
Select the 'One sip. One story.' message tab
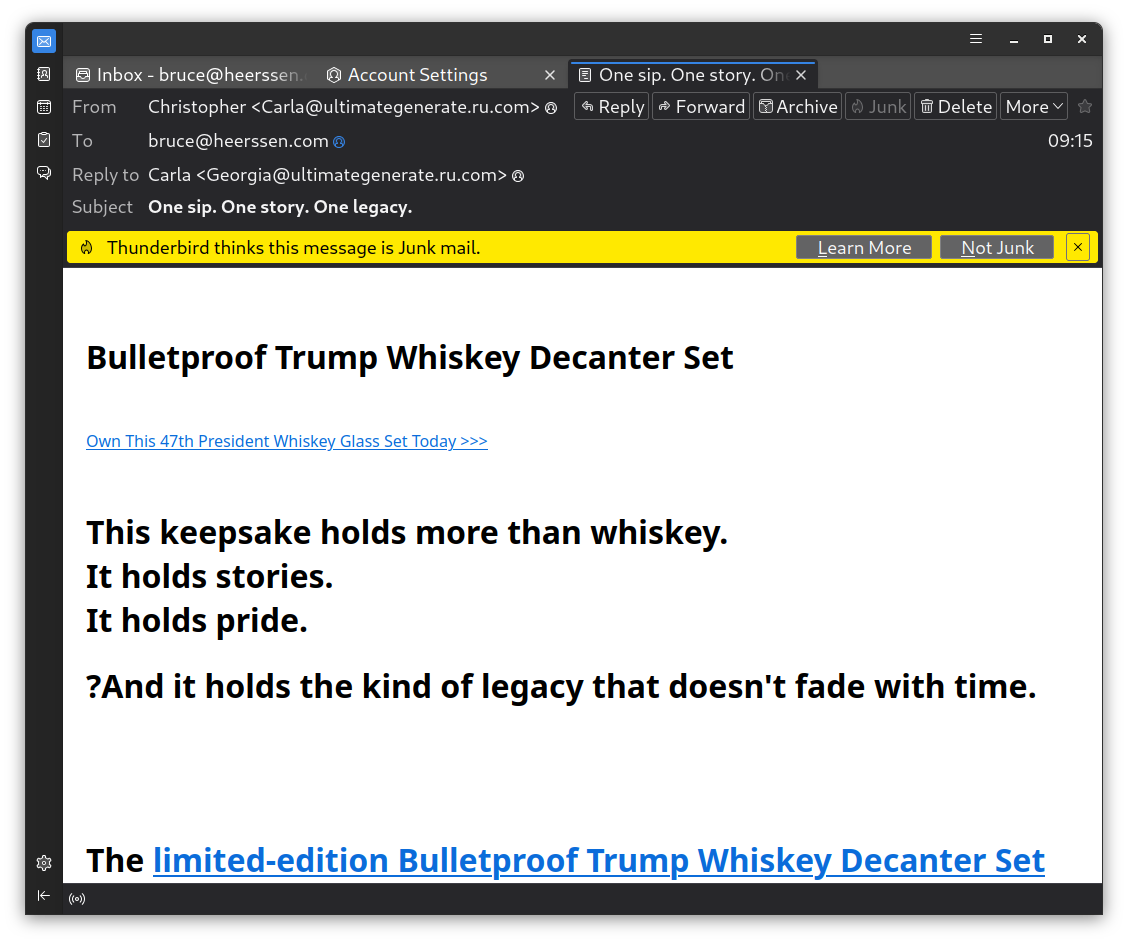(x=693, y=75)
